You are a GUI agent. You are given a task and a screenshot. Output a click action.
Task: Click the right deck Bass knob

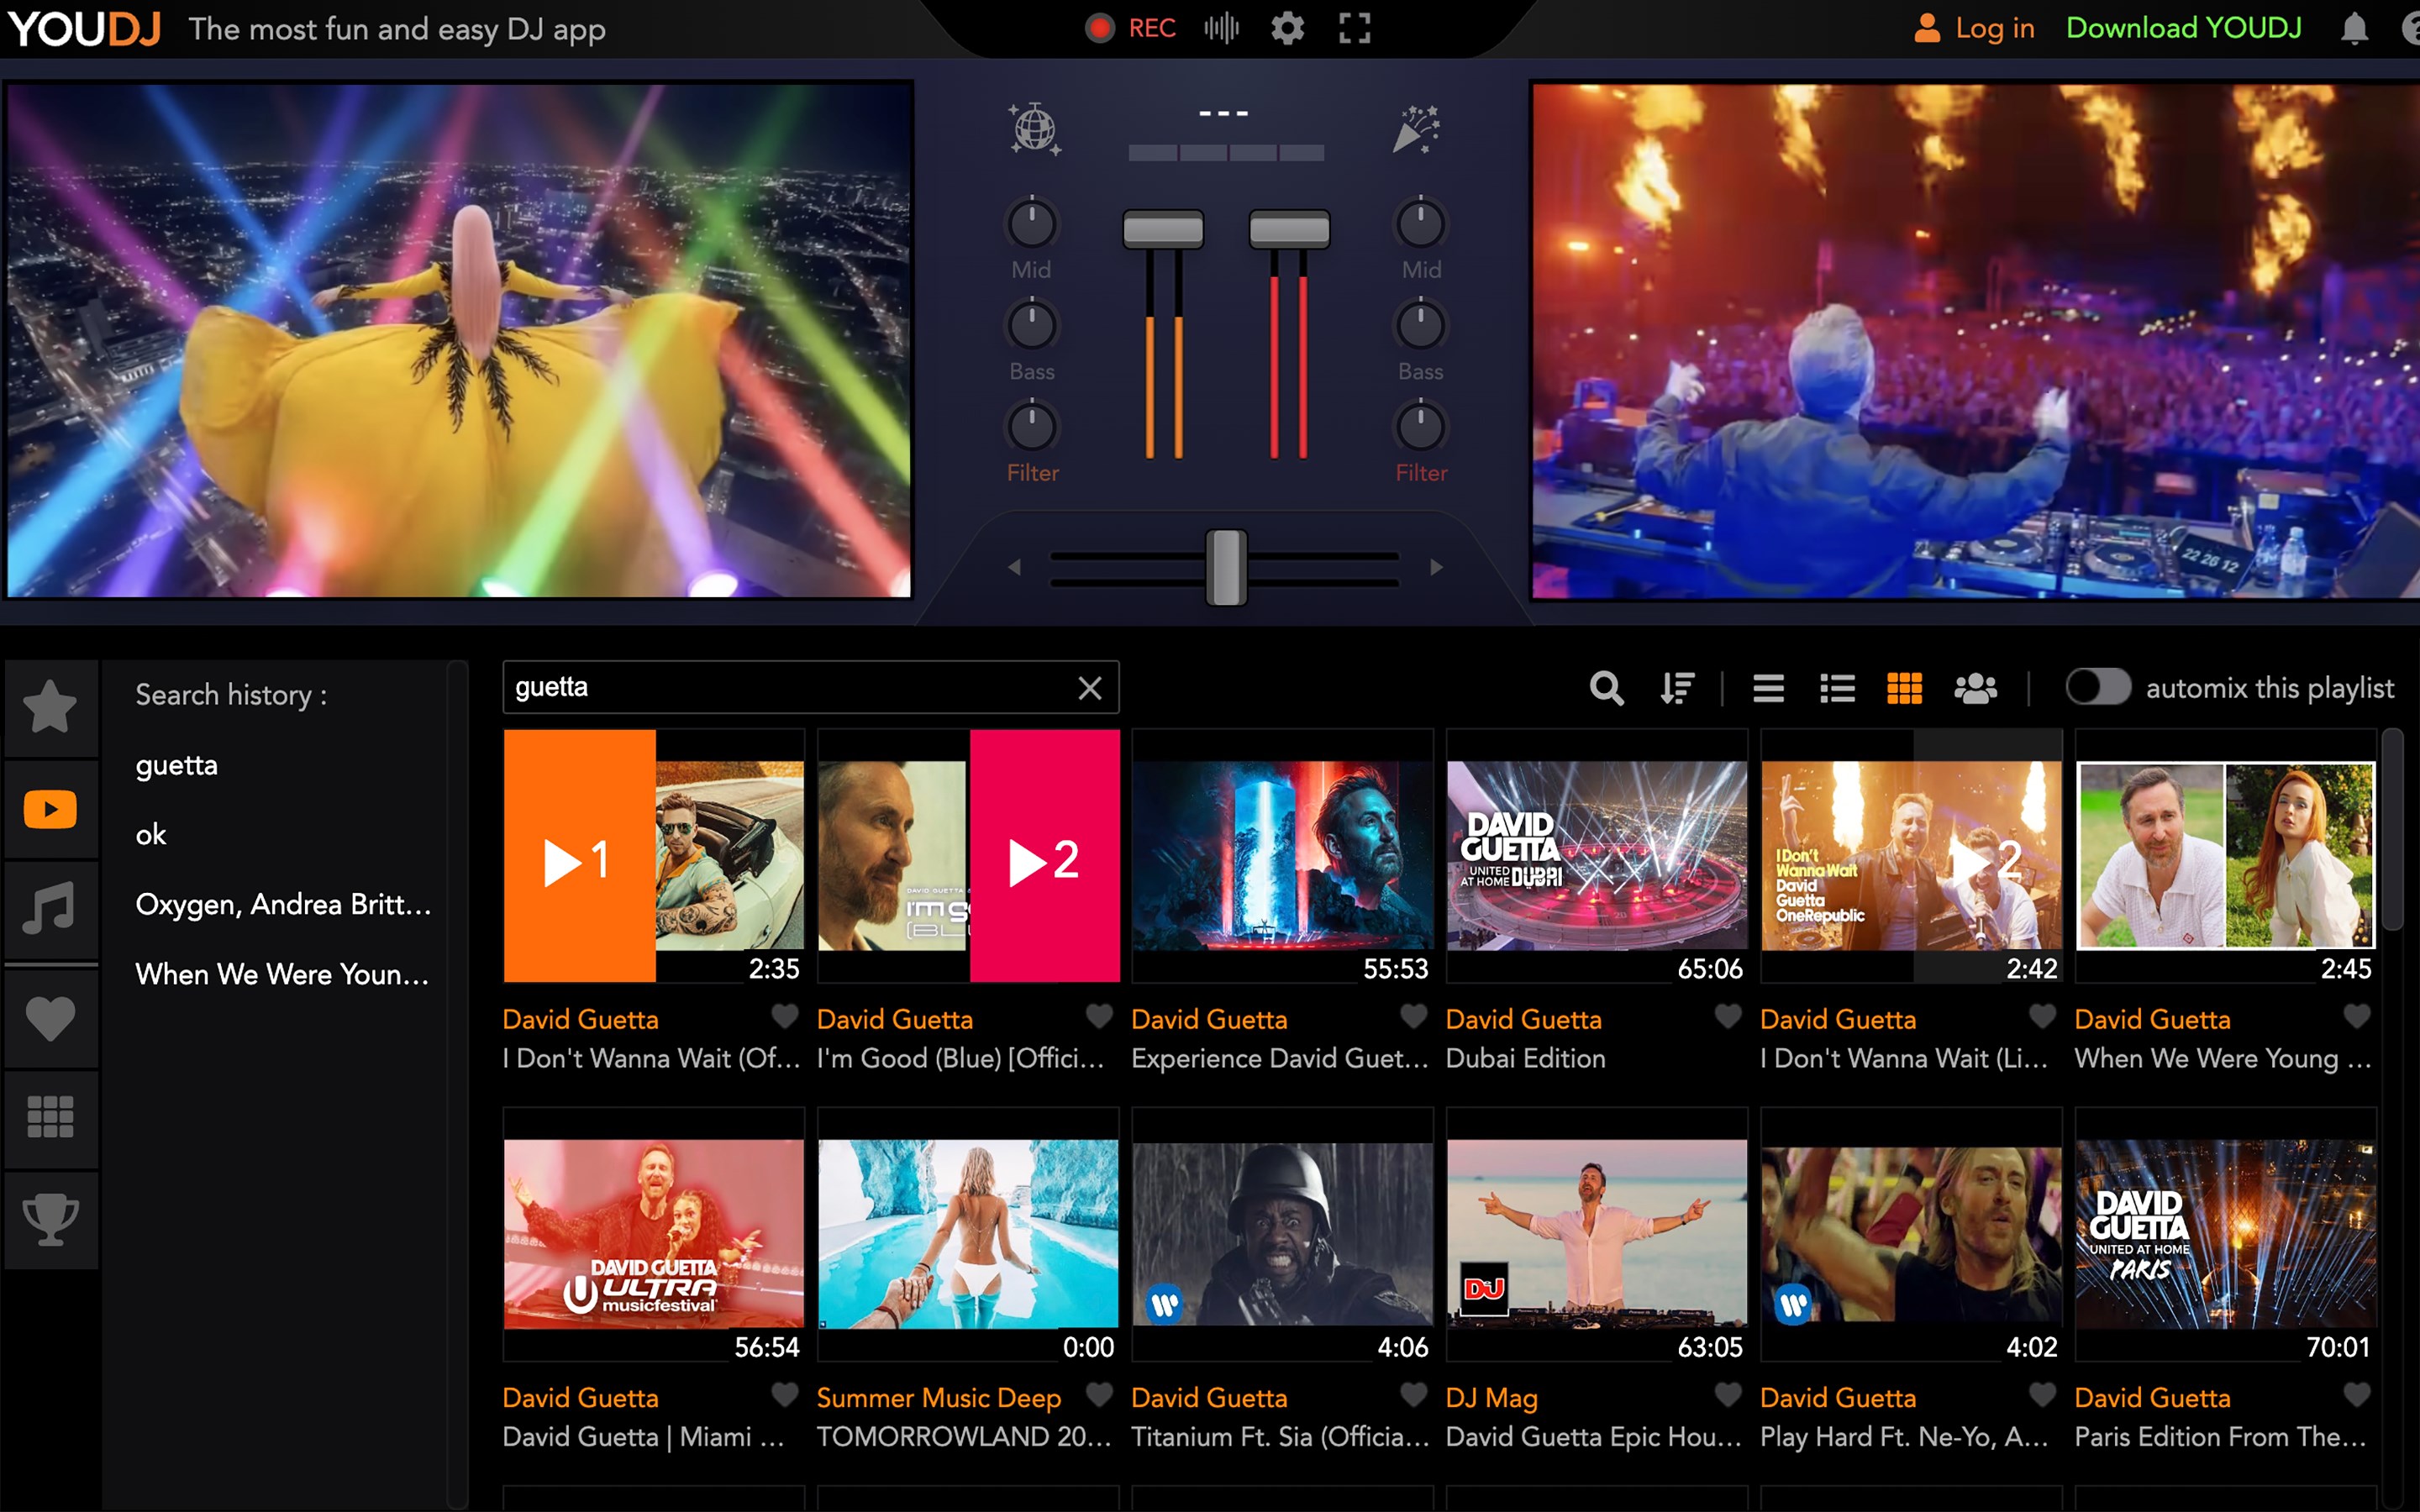click(x=1420, y=325)
